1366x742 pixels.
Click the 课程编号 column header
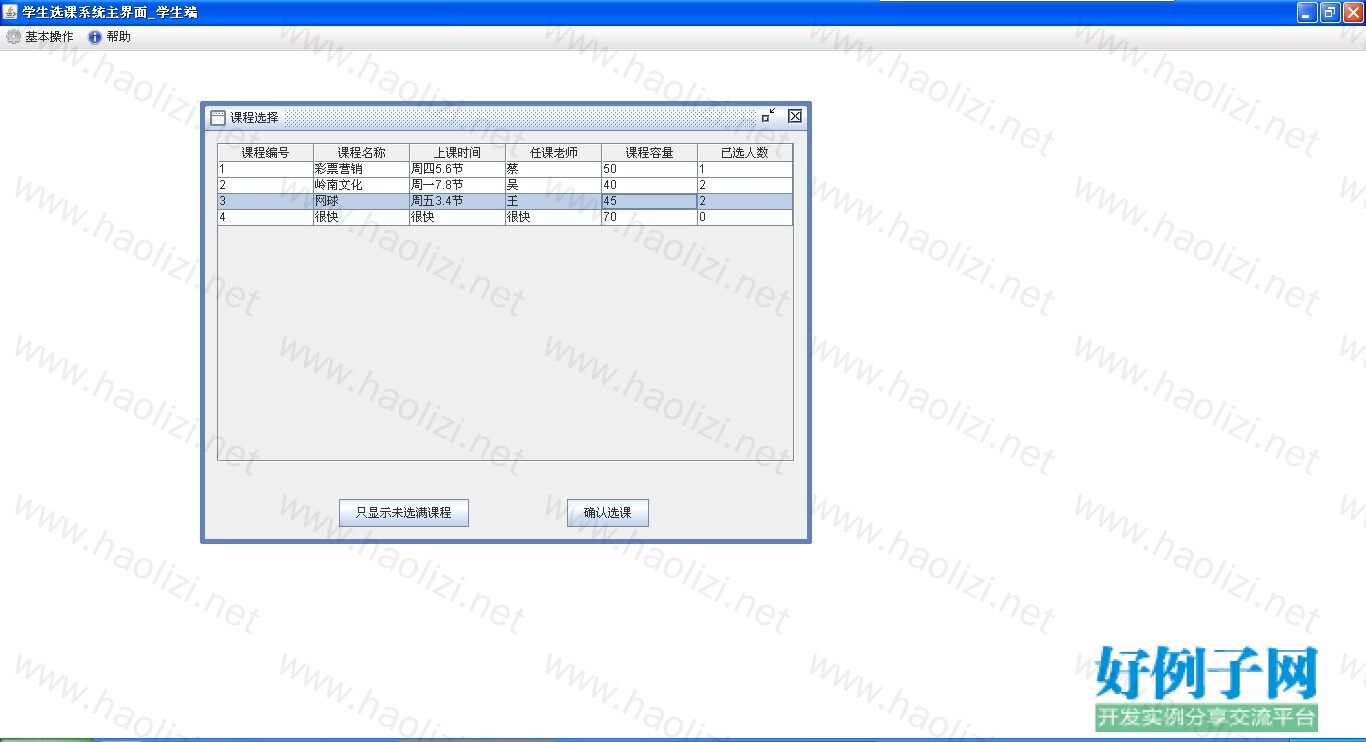pos(265,153)
